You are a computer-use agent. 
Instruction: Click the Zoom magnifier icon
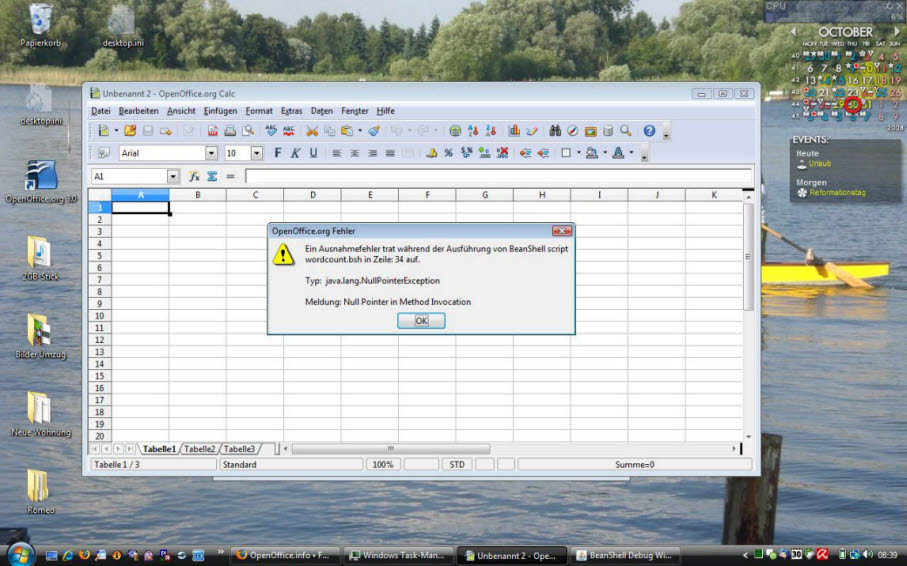point(626,131)
